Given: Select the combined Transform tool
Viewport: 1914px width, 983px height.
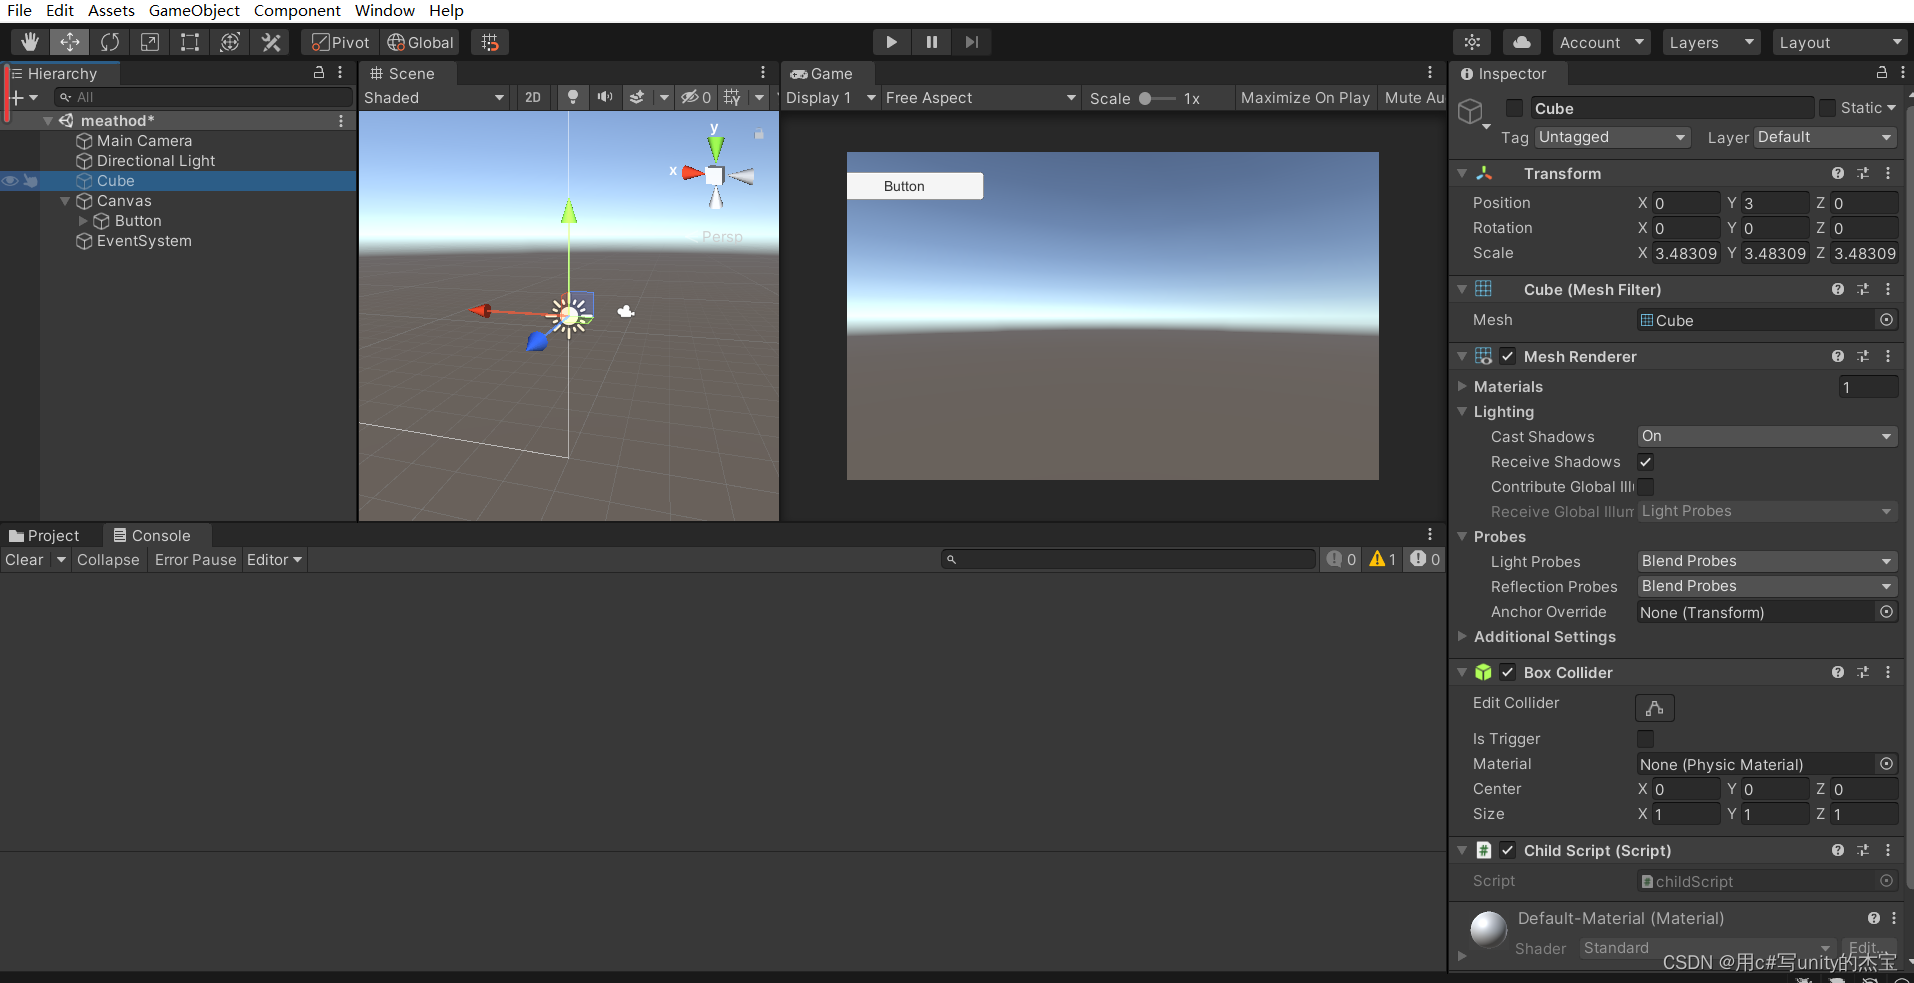Looking at the screenshot, I should [x=230, y=42].
